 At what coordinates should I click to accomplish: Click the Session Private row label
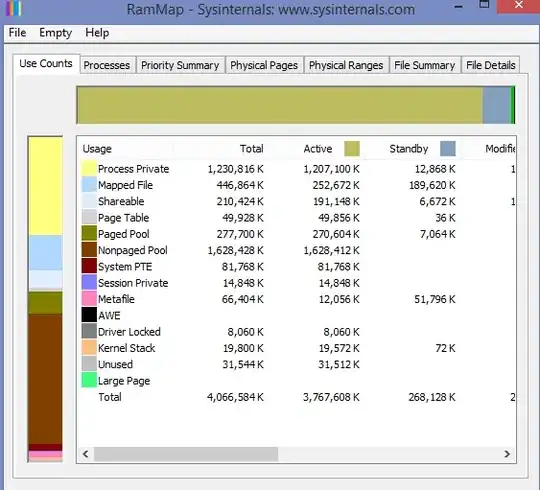(133, 283)
